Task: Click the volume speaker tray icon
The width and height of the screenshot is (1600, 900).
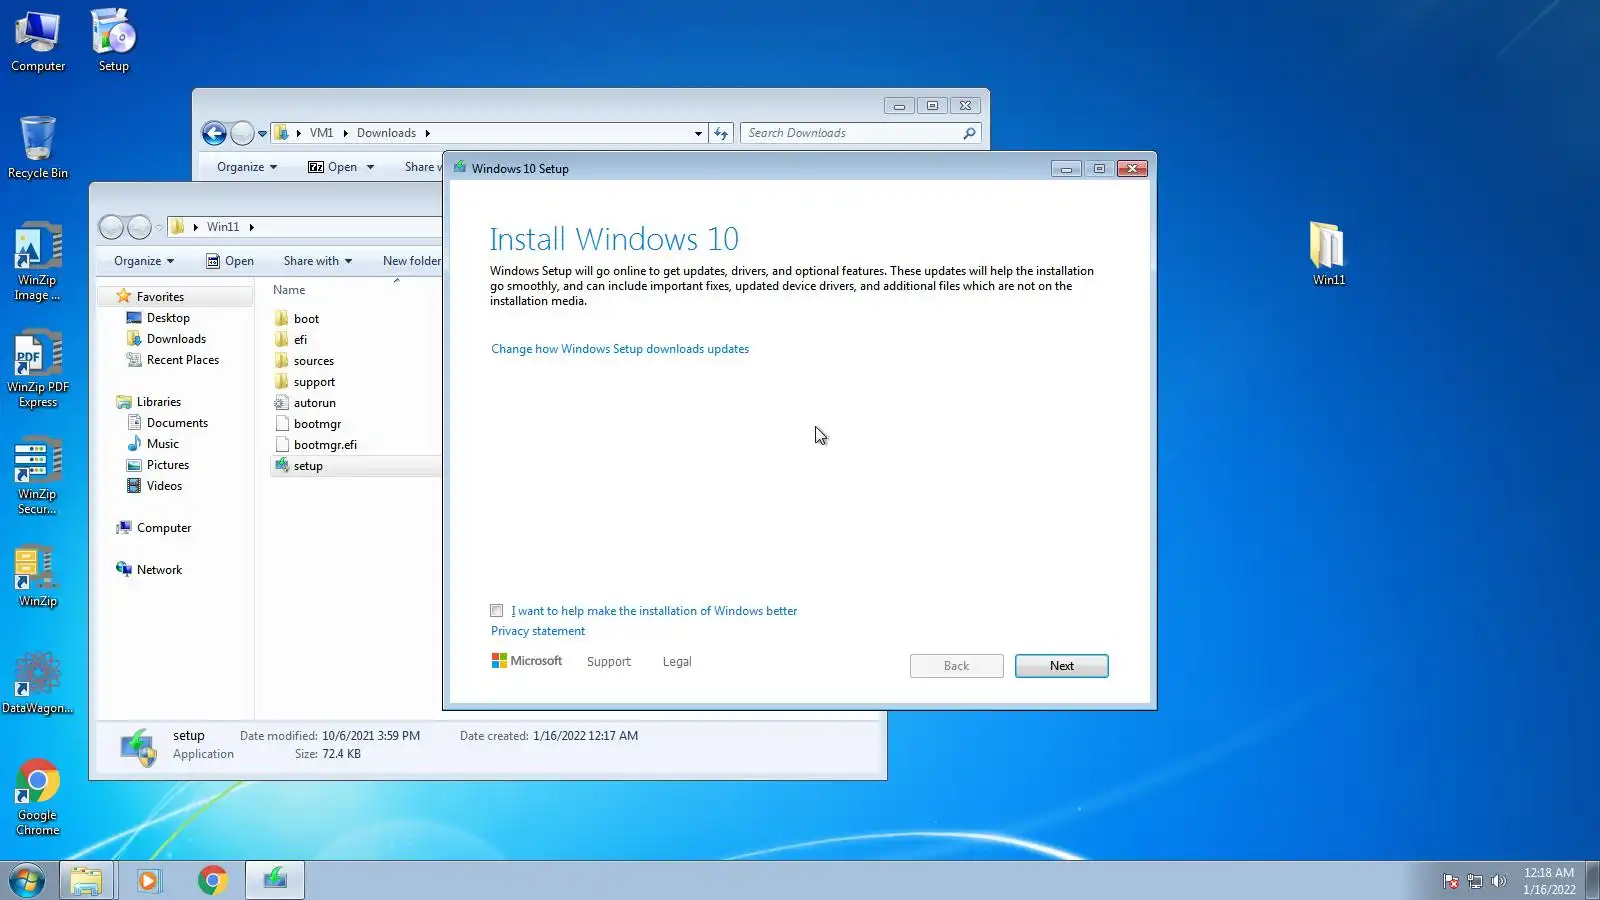Action: pyautogui.click(x=1498, y=881)
